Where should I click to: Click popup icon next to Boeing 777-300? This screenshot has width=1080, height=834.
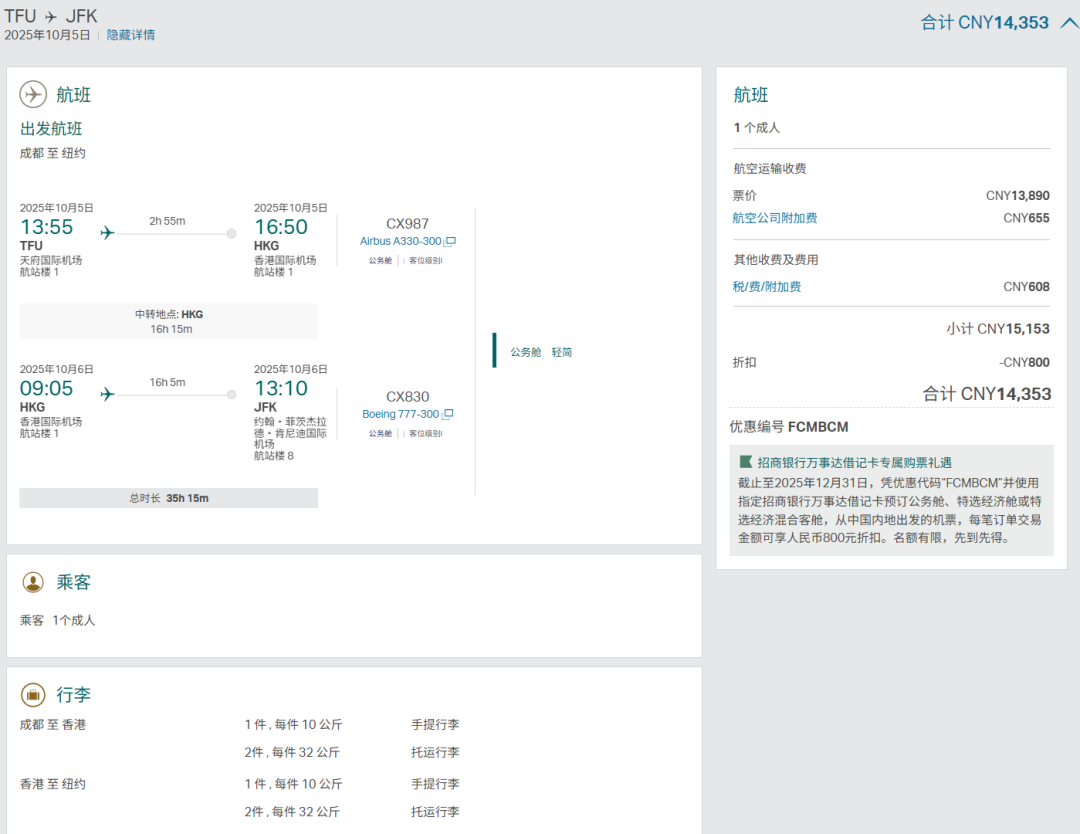[448, 414]
